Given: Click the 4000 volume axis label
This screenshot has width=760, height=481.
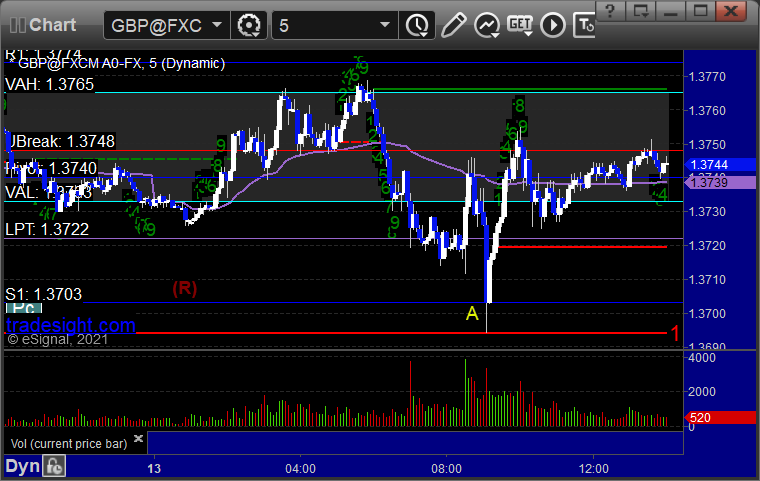Looking at the screenshot, I should click(x=701, y=358).
